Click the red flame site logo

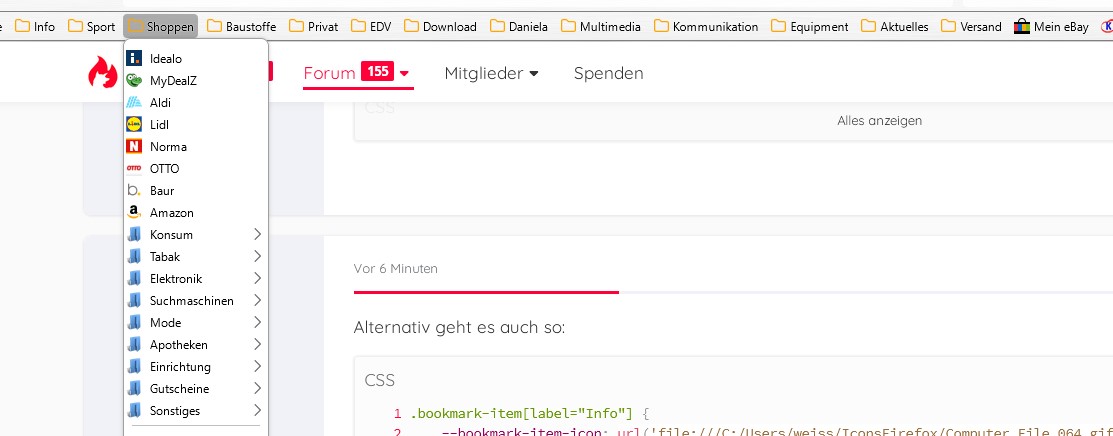(x=101, y=72)
